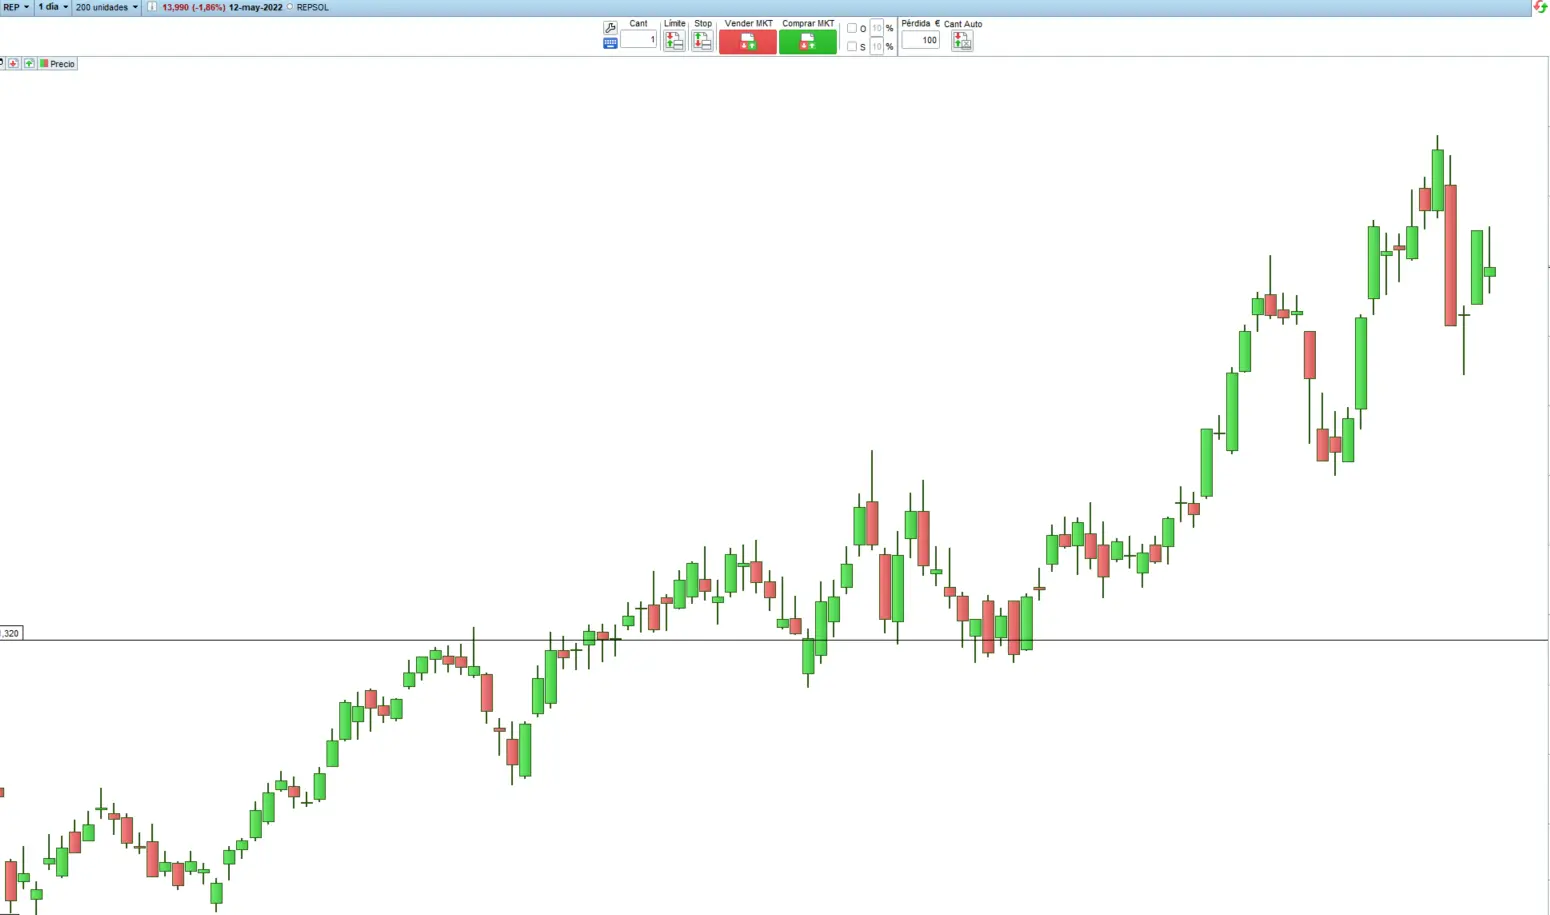Click the buy arrow icon beside Precio

click(x=29, y=63)
